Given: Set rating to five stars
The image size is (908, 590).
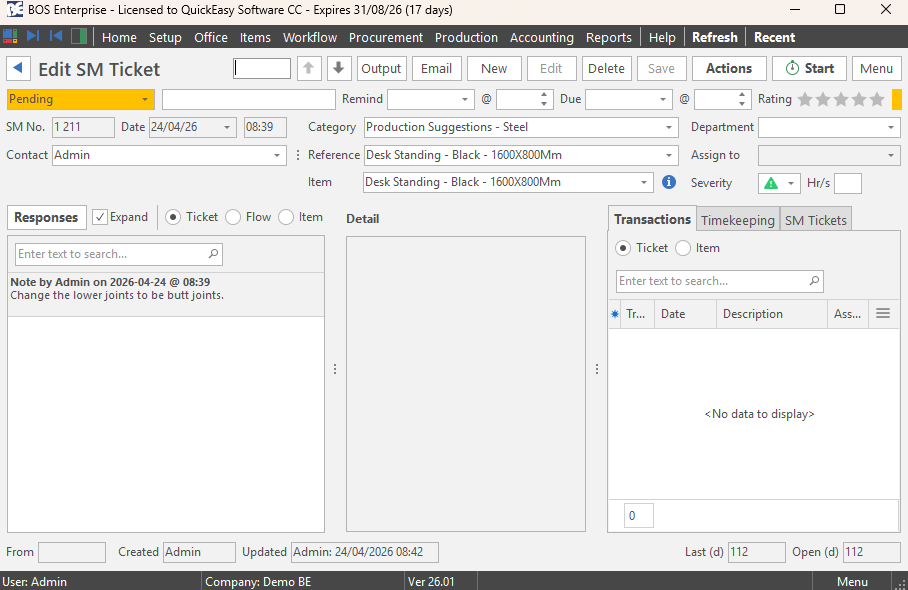Looking at the screenshot, I should pos(877,100).
